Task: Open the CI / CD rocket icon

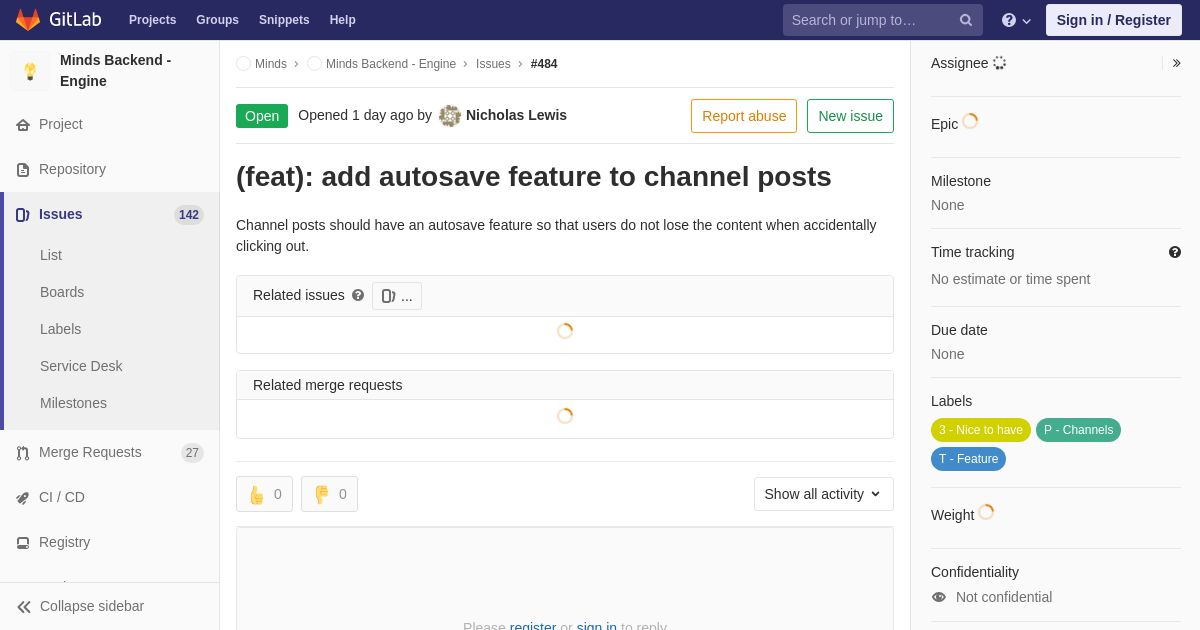Action: click(x=23, y=498)
